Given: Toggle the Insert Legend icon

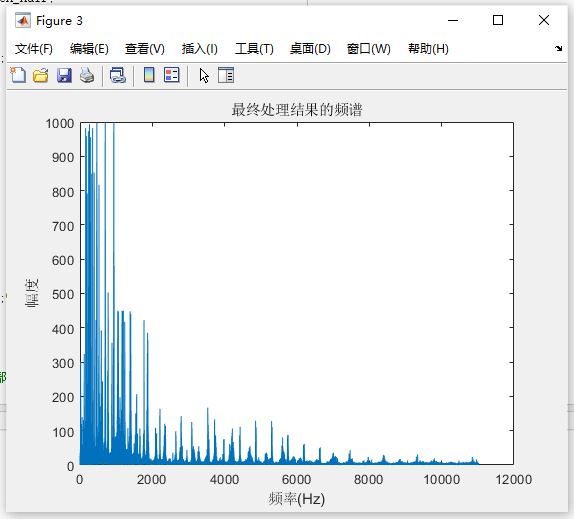Looking at the screenshot, I should click(x=172, y=75).
